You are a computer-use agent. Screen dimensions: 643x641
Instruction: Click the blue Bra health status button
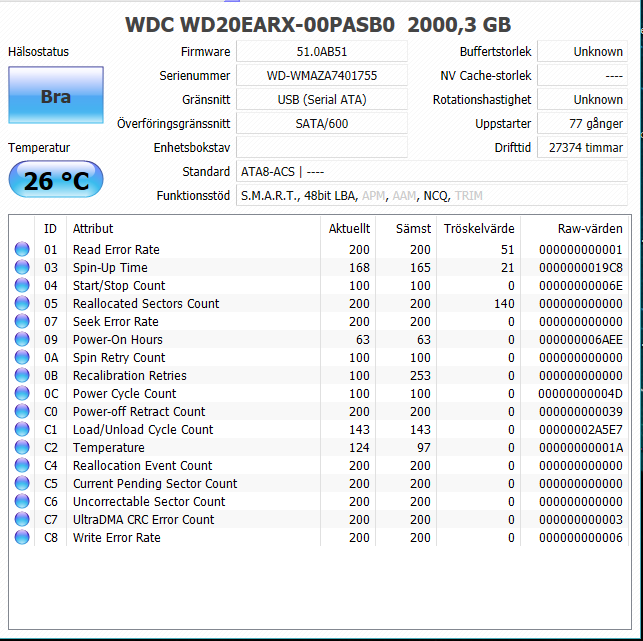point(56,97)
